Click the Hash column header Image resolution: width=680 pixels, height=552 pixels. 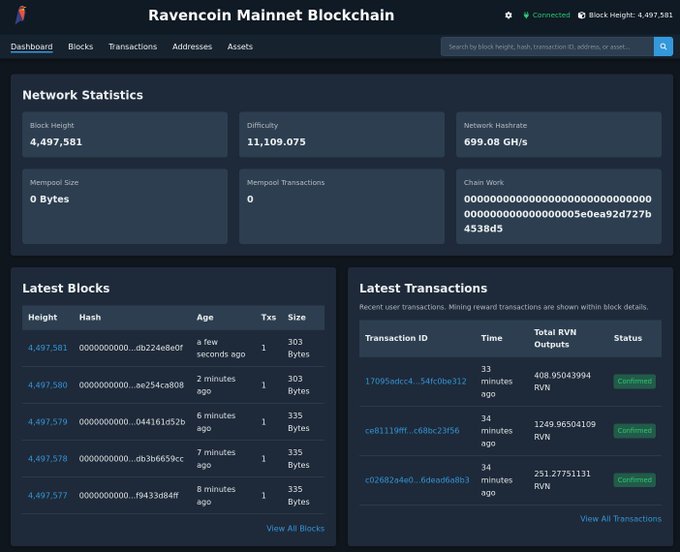[90, 317]
